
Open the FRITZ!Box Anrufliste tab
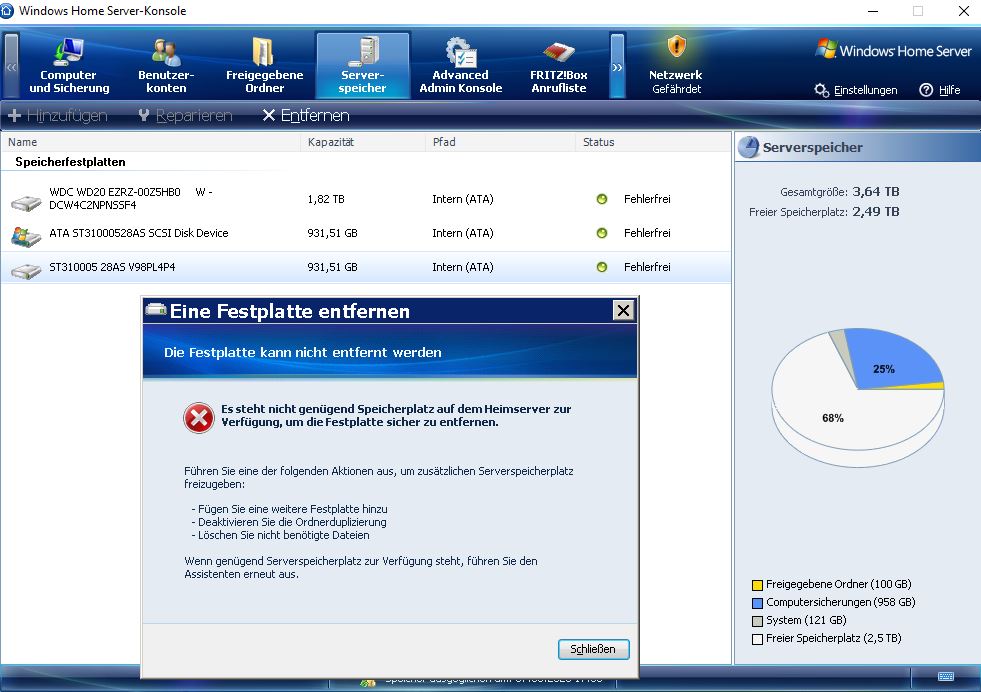(558, 66)
